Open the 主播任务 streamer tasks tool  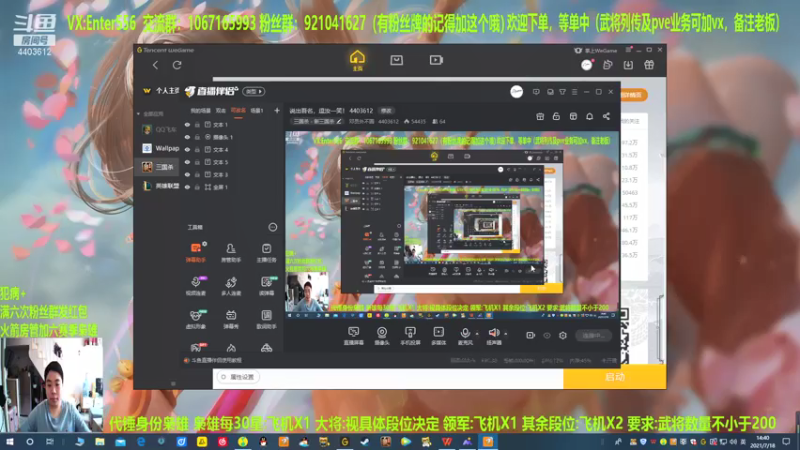pos(266,252)
